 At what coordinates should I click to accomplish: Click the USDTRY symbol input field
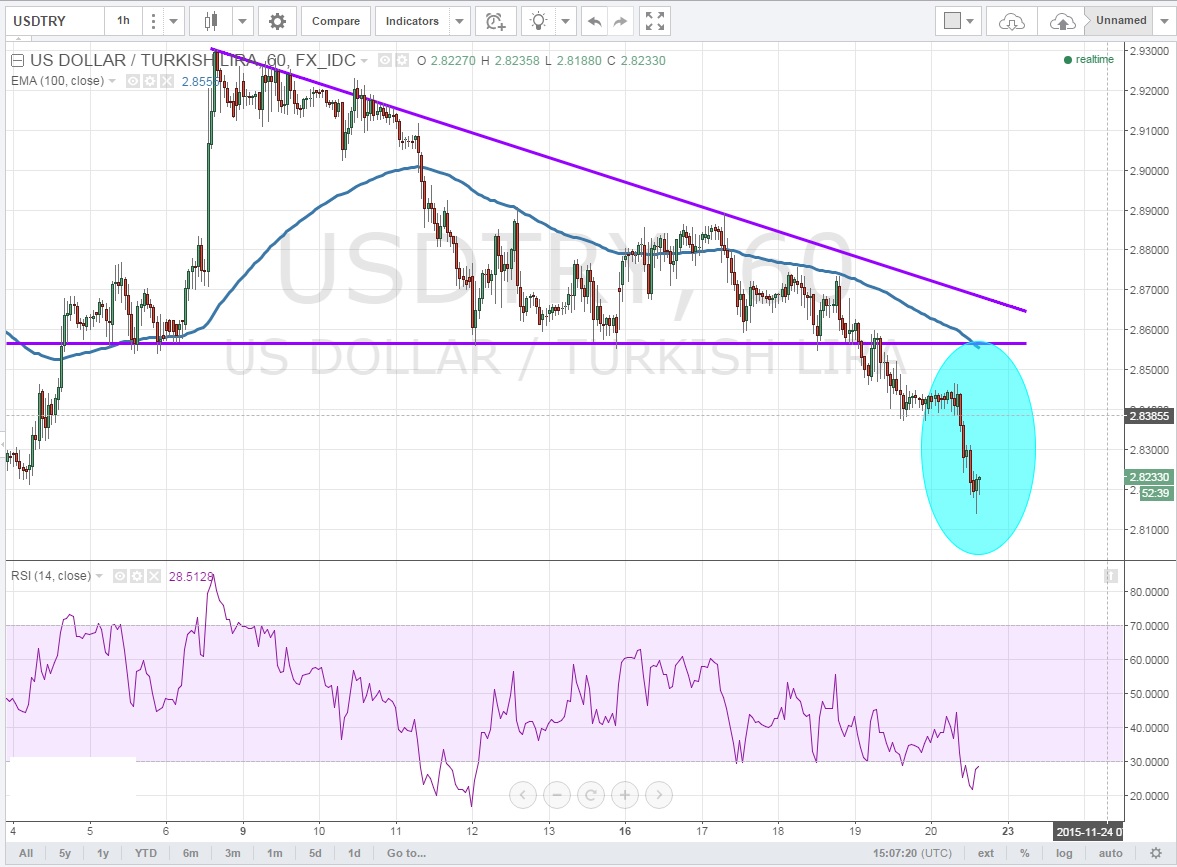54,20
